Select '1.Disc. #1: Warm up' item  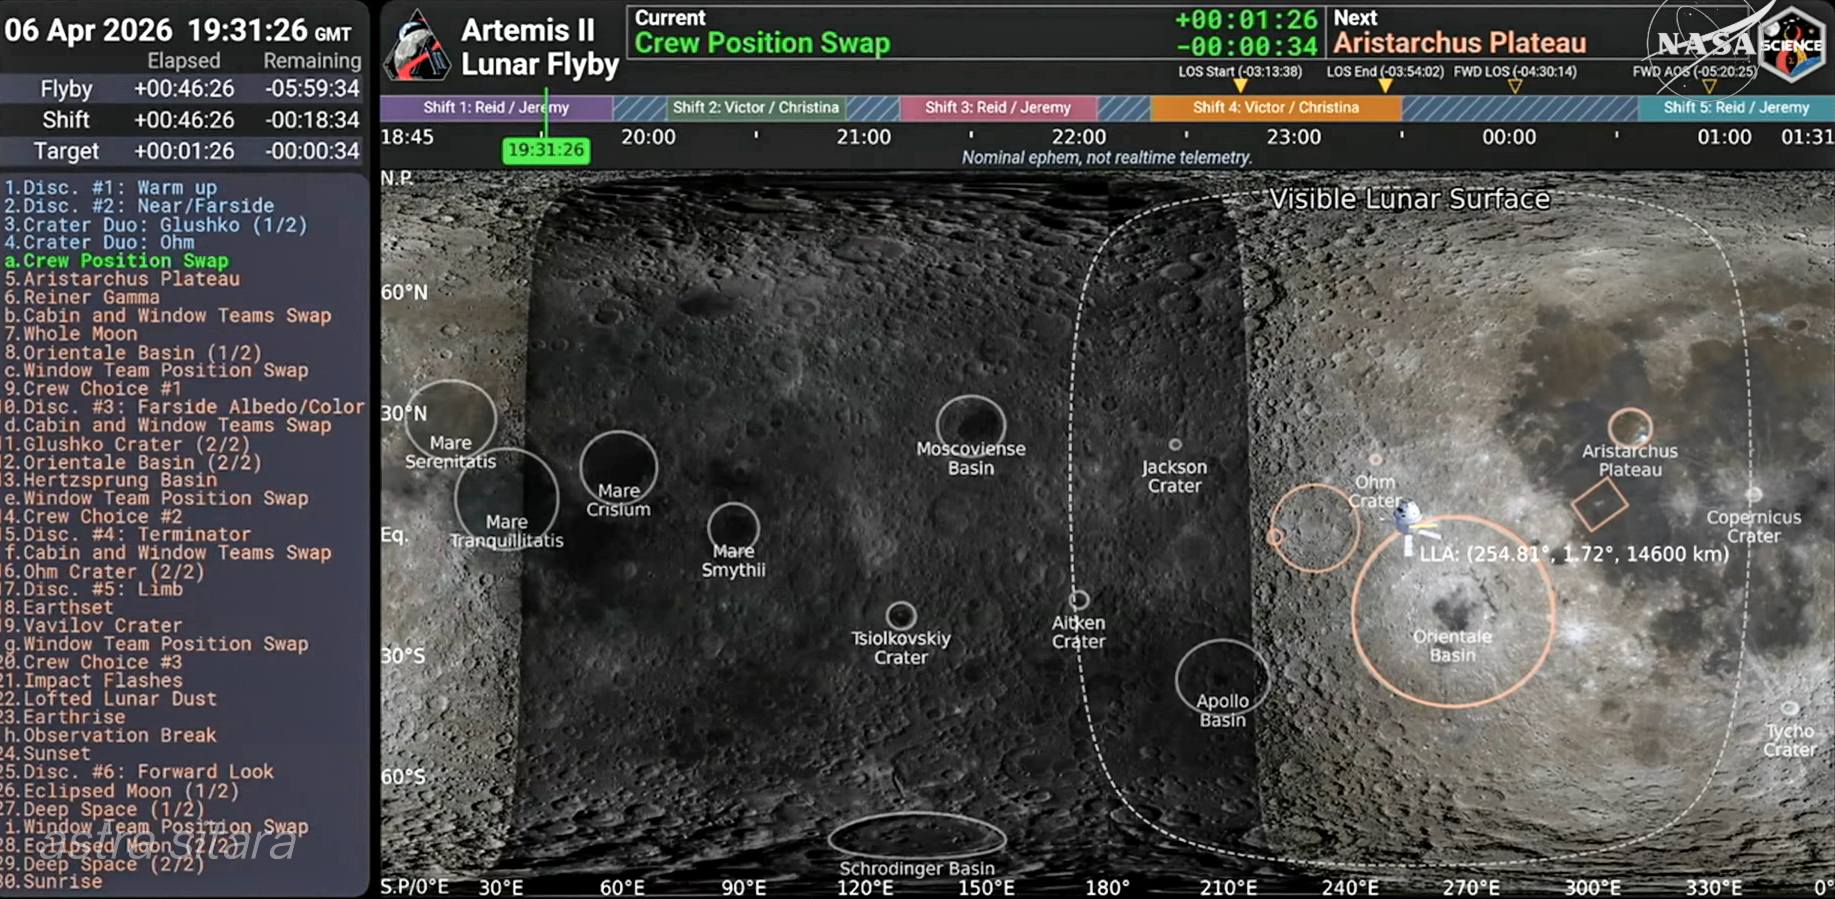110,187
